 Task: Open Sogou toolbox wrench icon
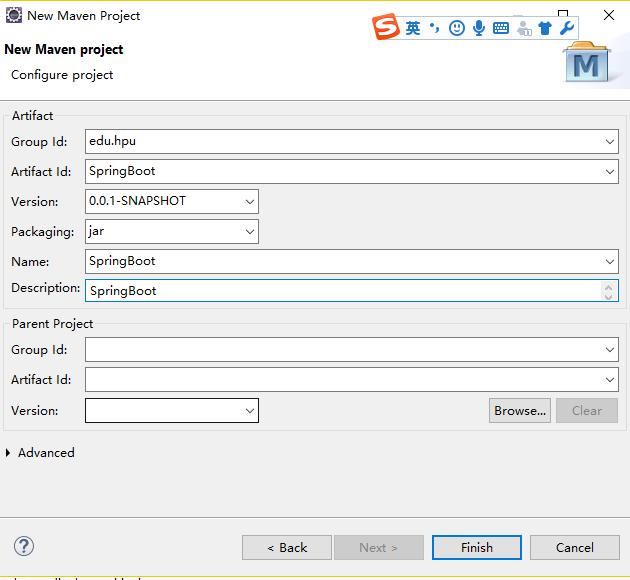pyautogui.click(x=567, y=28)
